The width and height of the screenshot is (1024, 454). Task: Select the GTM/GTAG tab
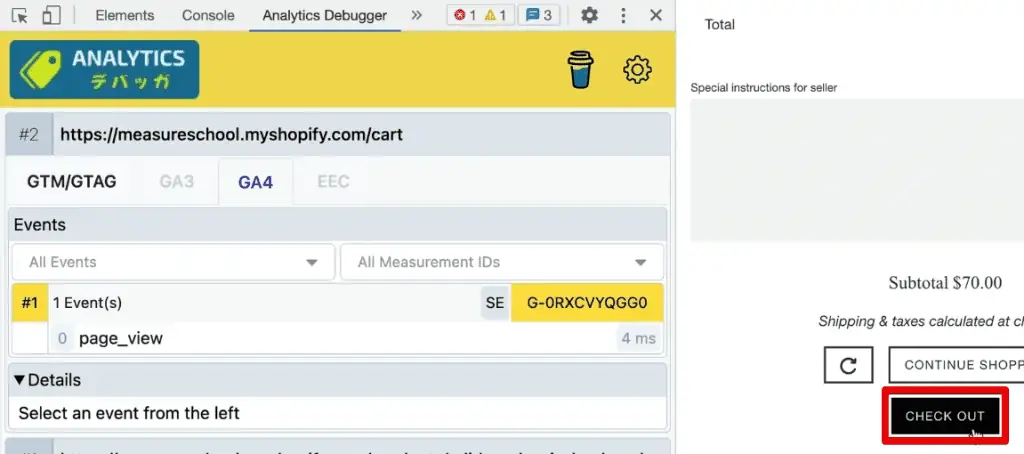(x=72, y=182)
